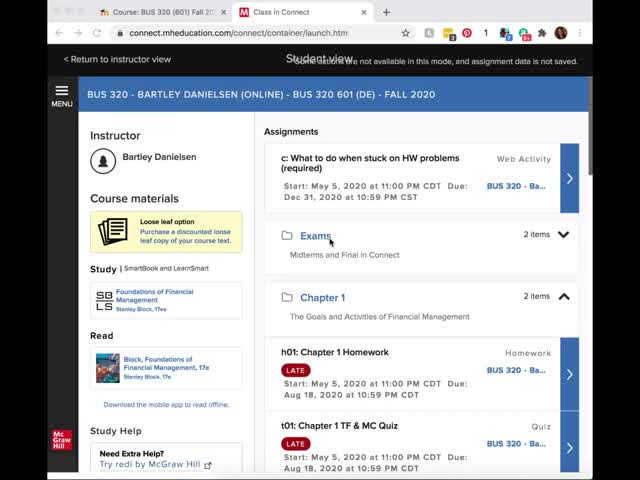The width and height of the screenshot is (640, 480).
Task: Open the Chapter 1 TF & MC Quiz arrow
Action: click(x=569, y=447)
